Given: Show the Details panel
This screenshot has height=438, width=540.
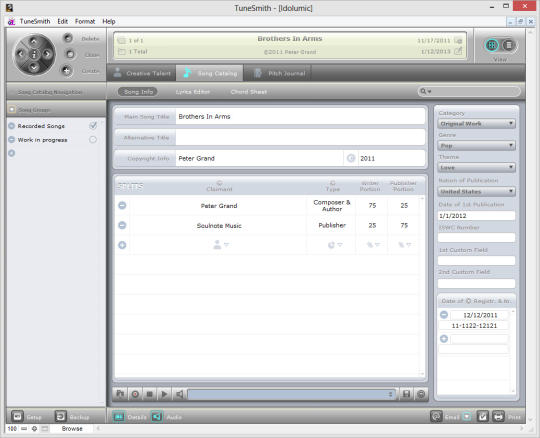Looking at the screenshot, I should coord(118,417).
